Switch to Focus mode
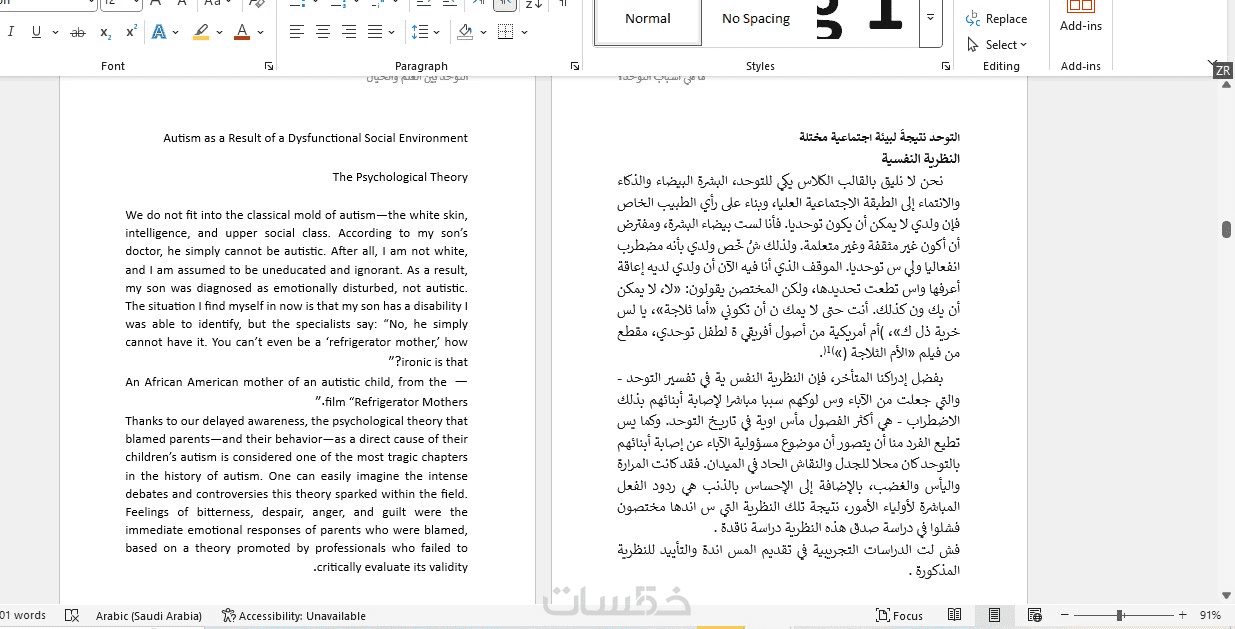This screenshot has height=629, width=1235. pos(900,616)
